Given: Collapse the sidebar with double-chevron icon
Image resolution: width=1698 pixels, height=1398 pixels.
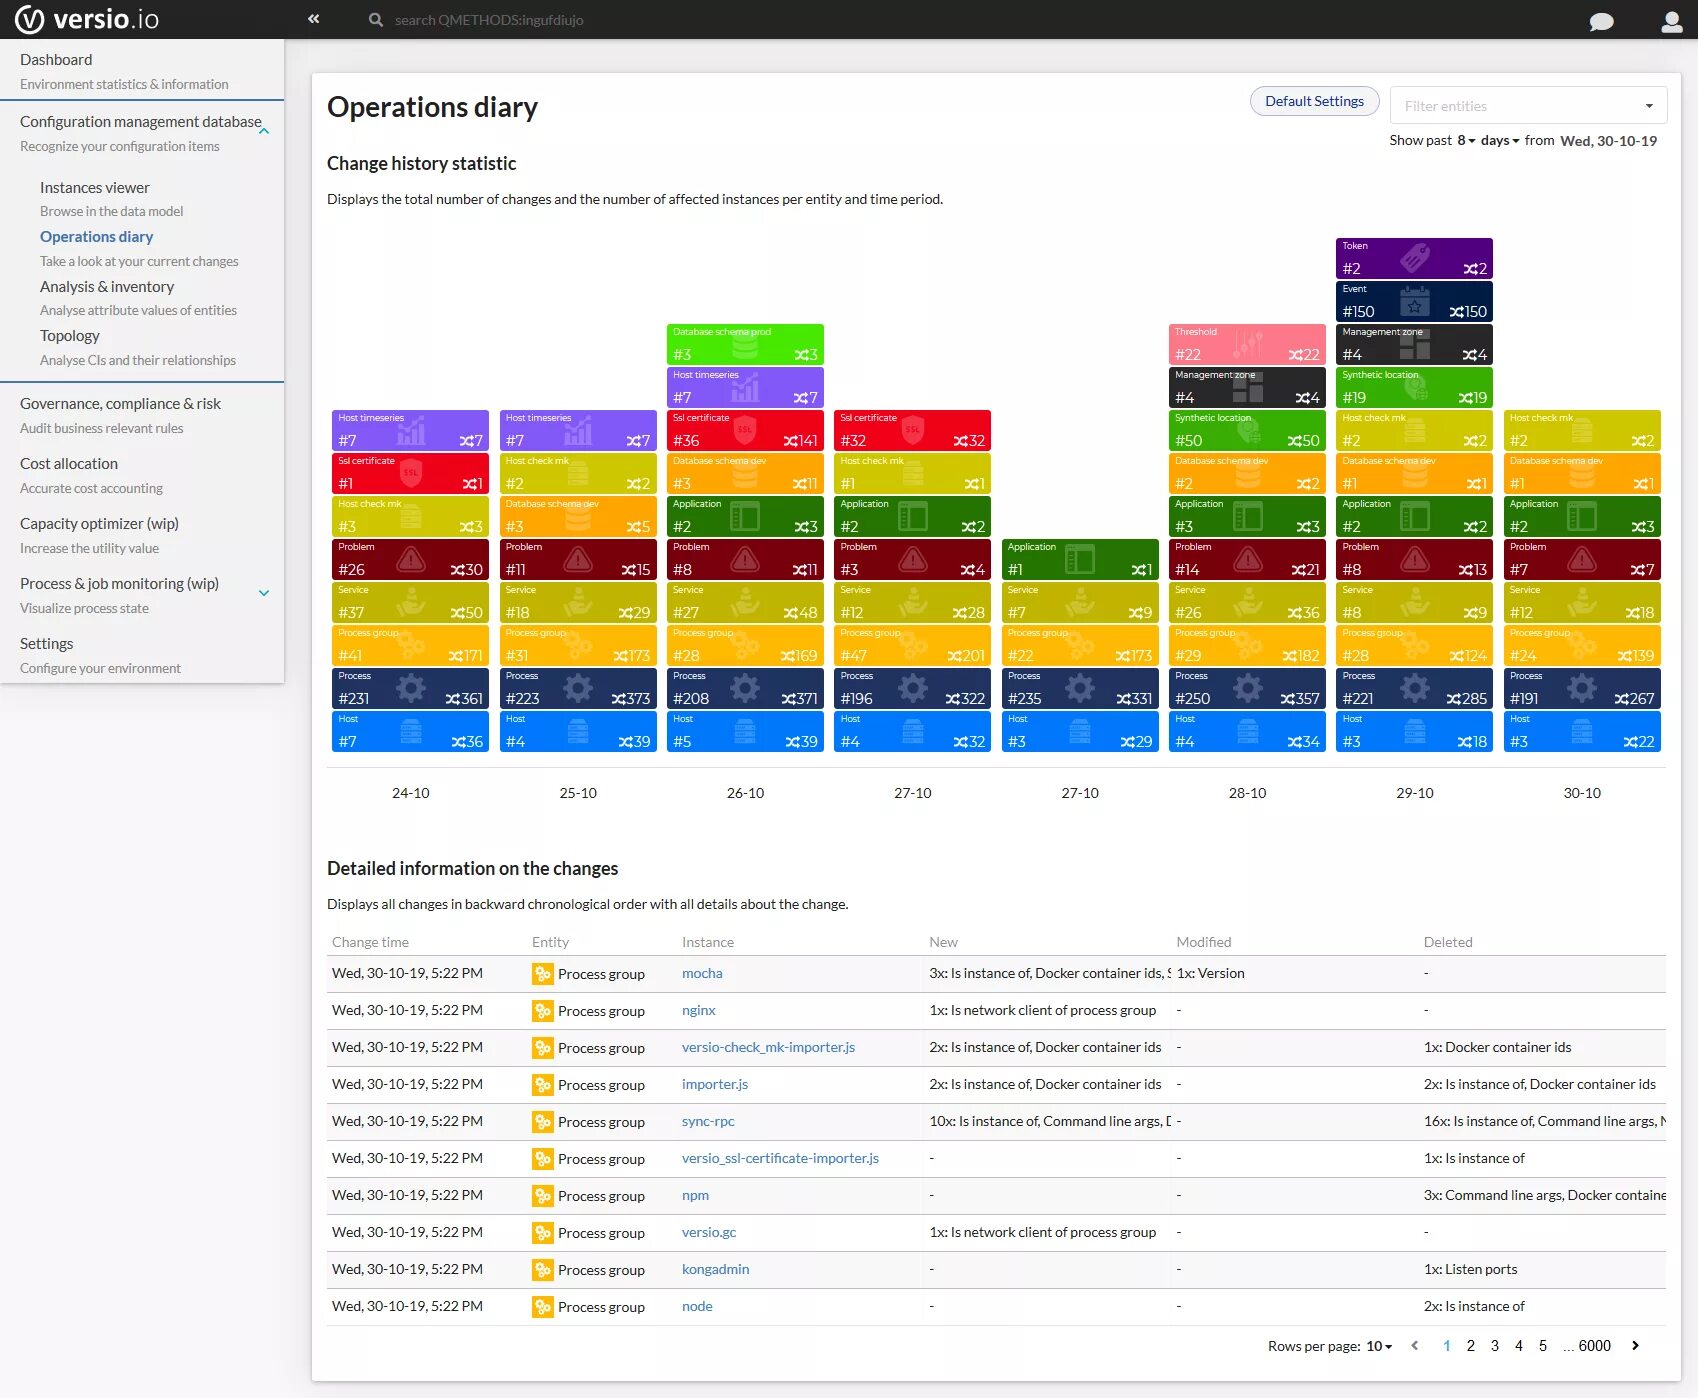Looking at the screenshot, I should click(x=314, y=19).
